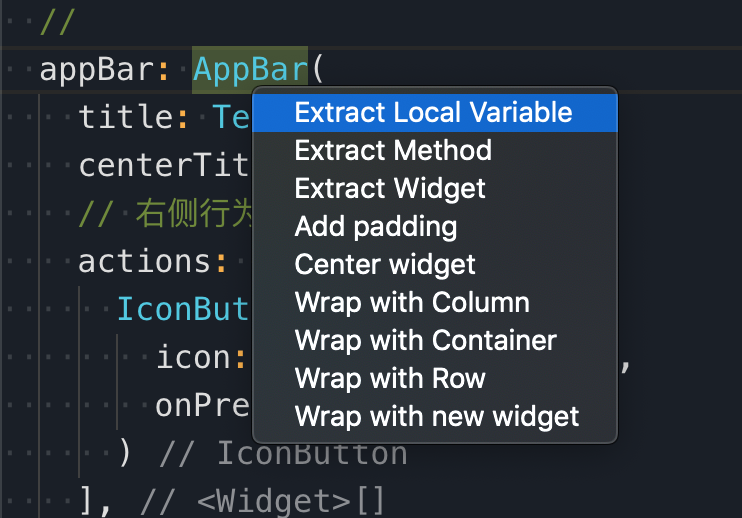The height and width of the screenshot is (518, 742).
Task: Place cursor on title property
Action: tap(126, 117)
